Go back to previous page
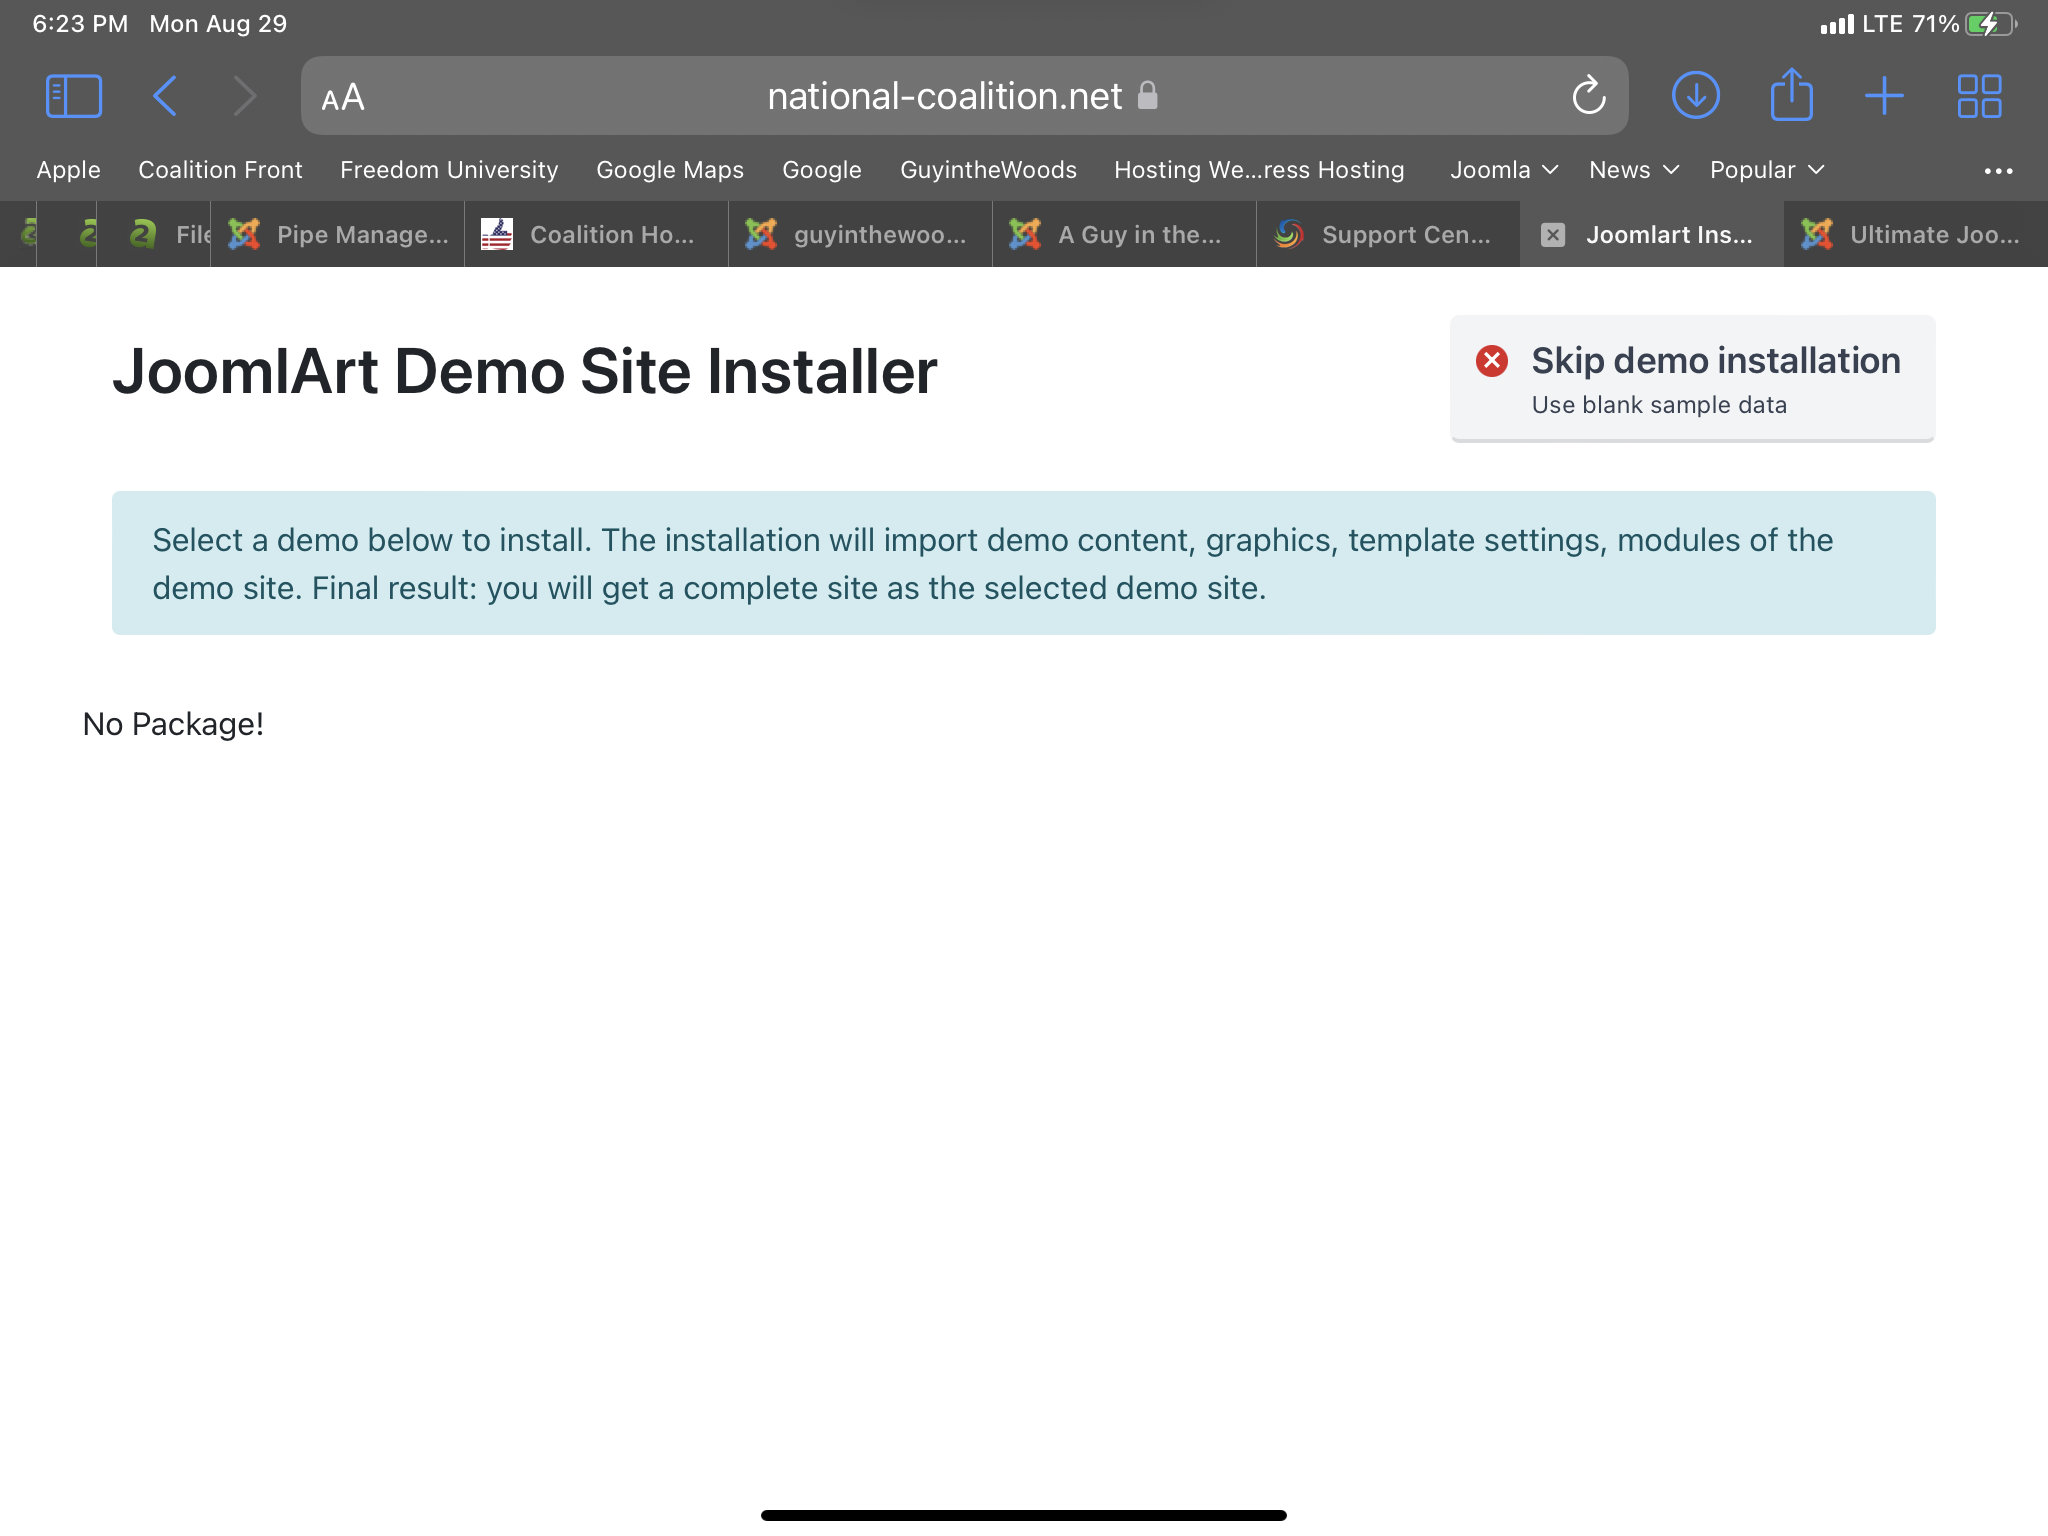Image resolution: width=2048 pixels, height=1536 pixels. [165, 96]
